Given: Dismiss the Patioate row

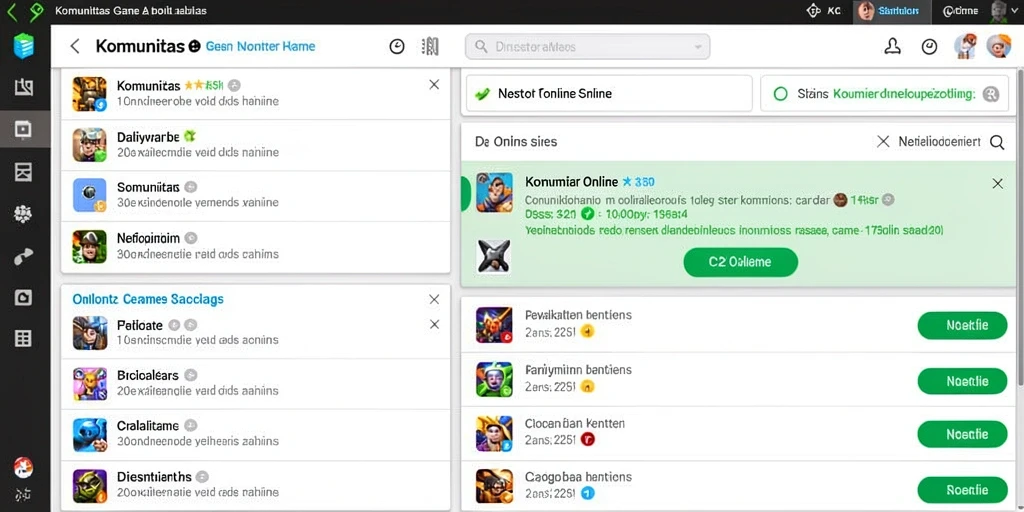Looking at the screenshot, I should [x=434, y=324].
